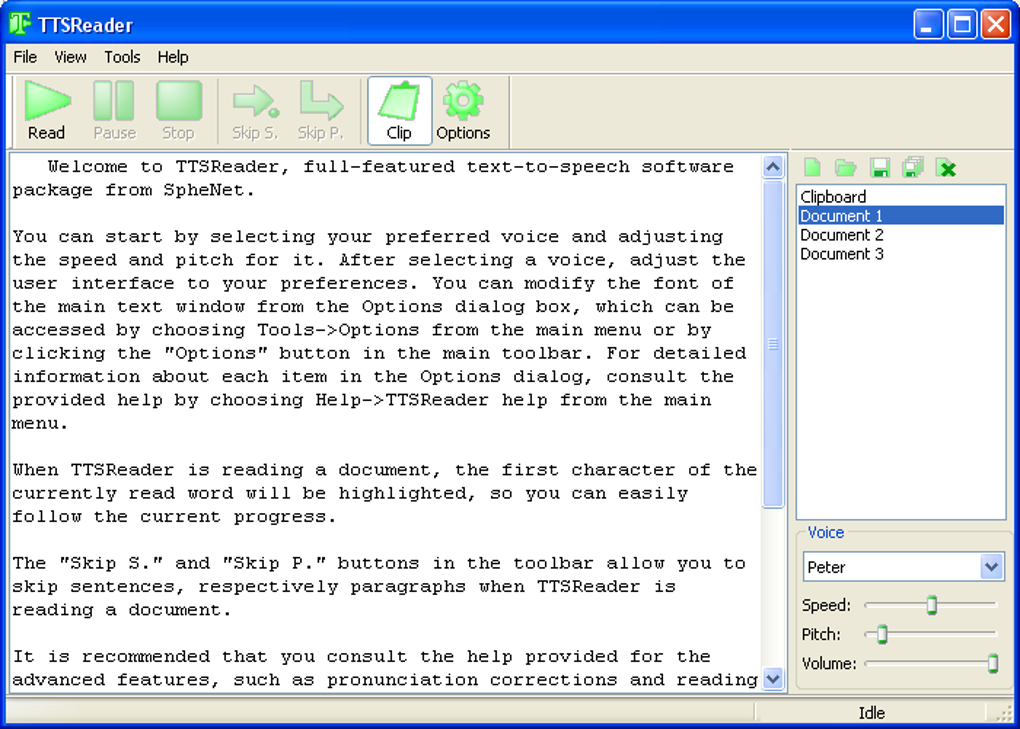Open a file with the folder icon

click(x=846, y=168)
